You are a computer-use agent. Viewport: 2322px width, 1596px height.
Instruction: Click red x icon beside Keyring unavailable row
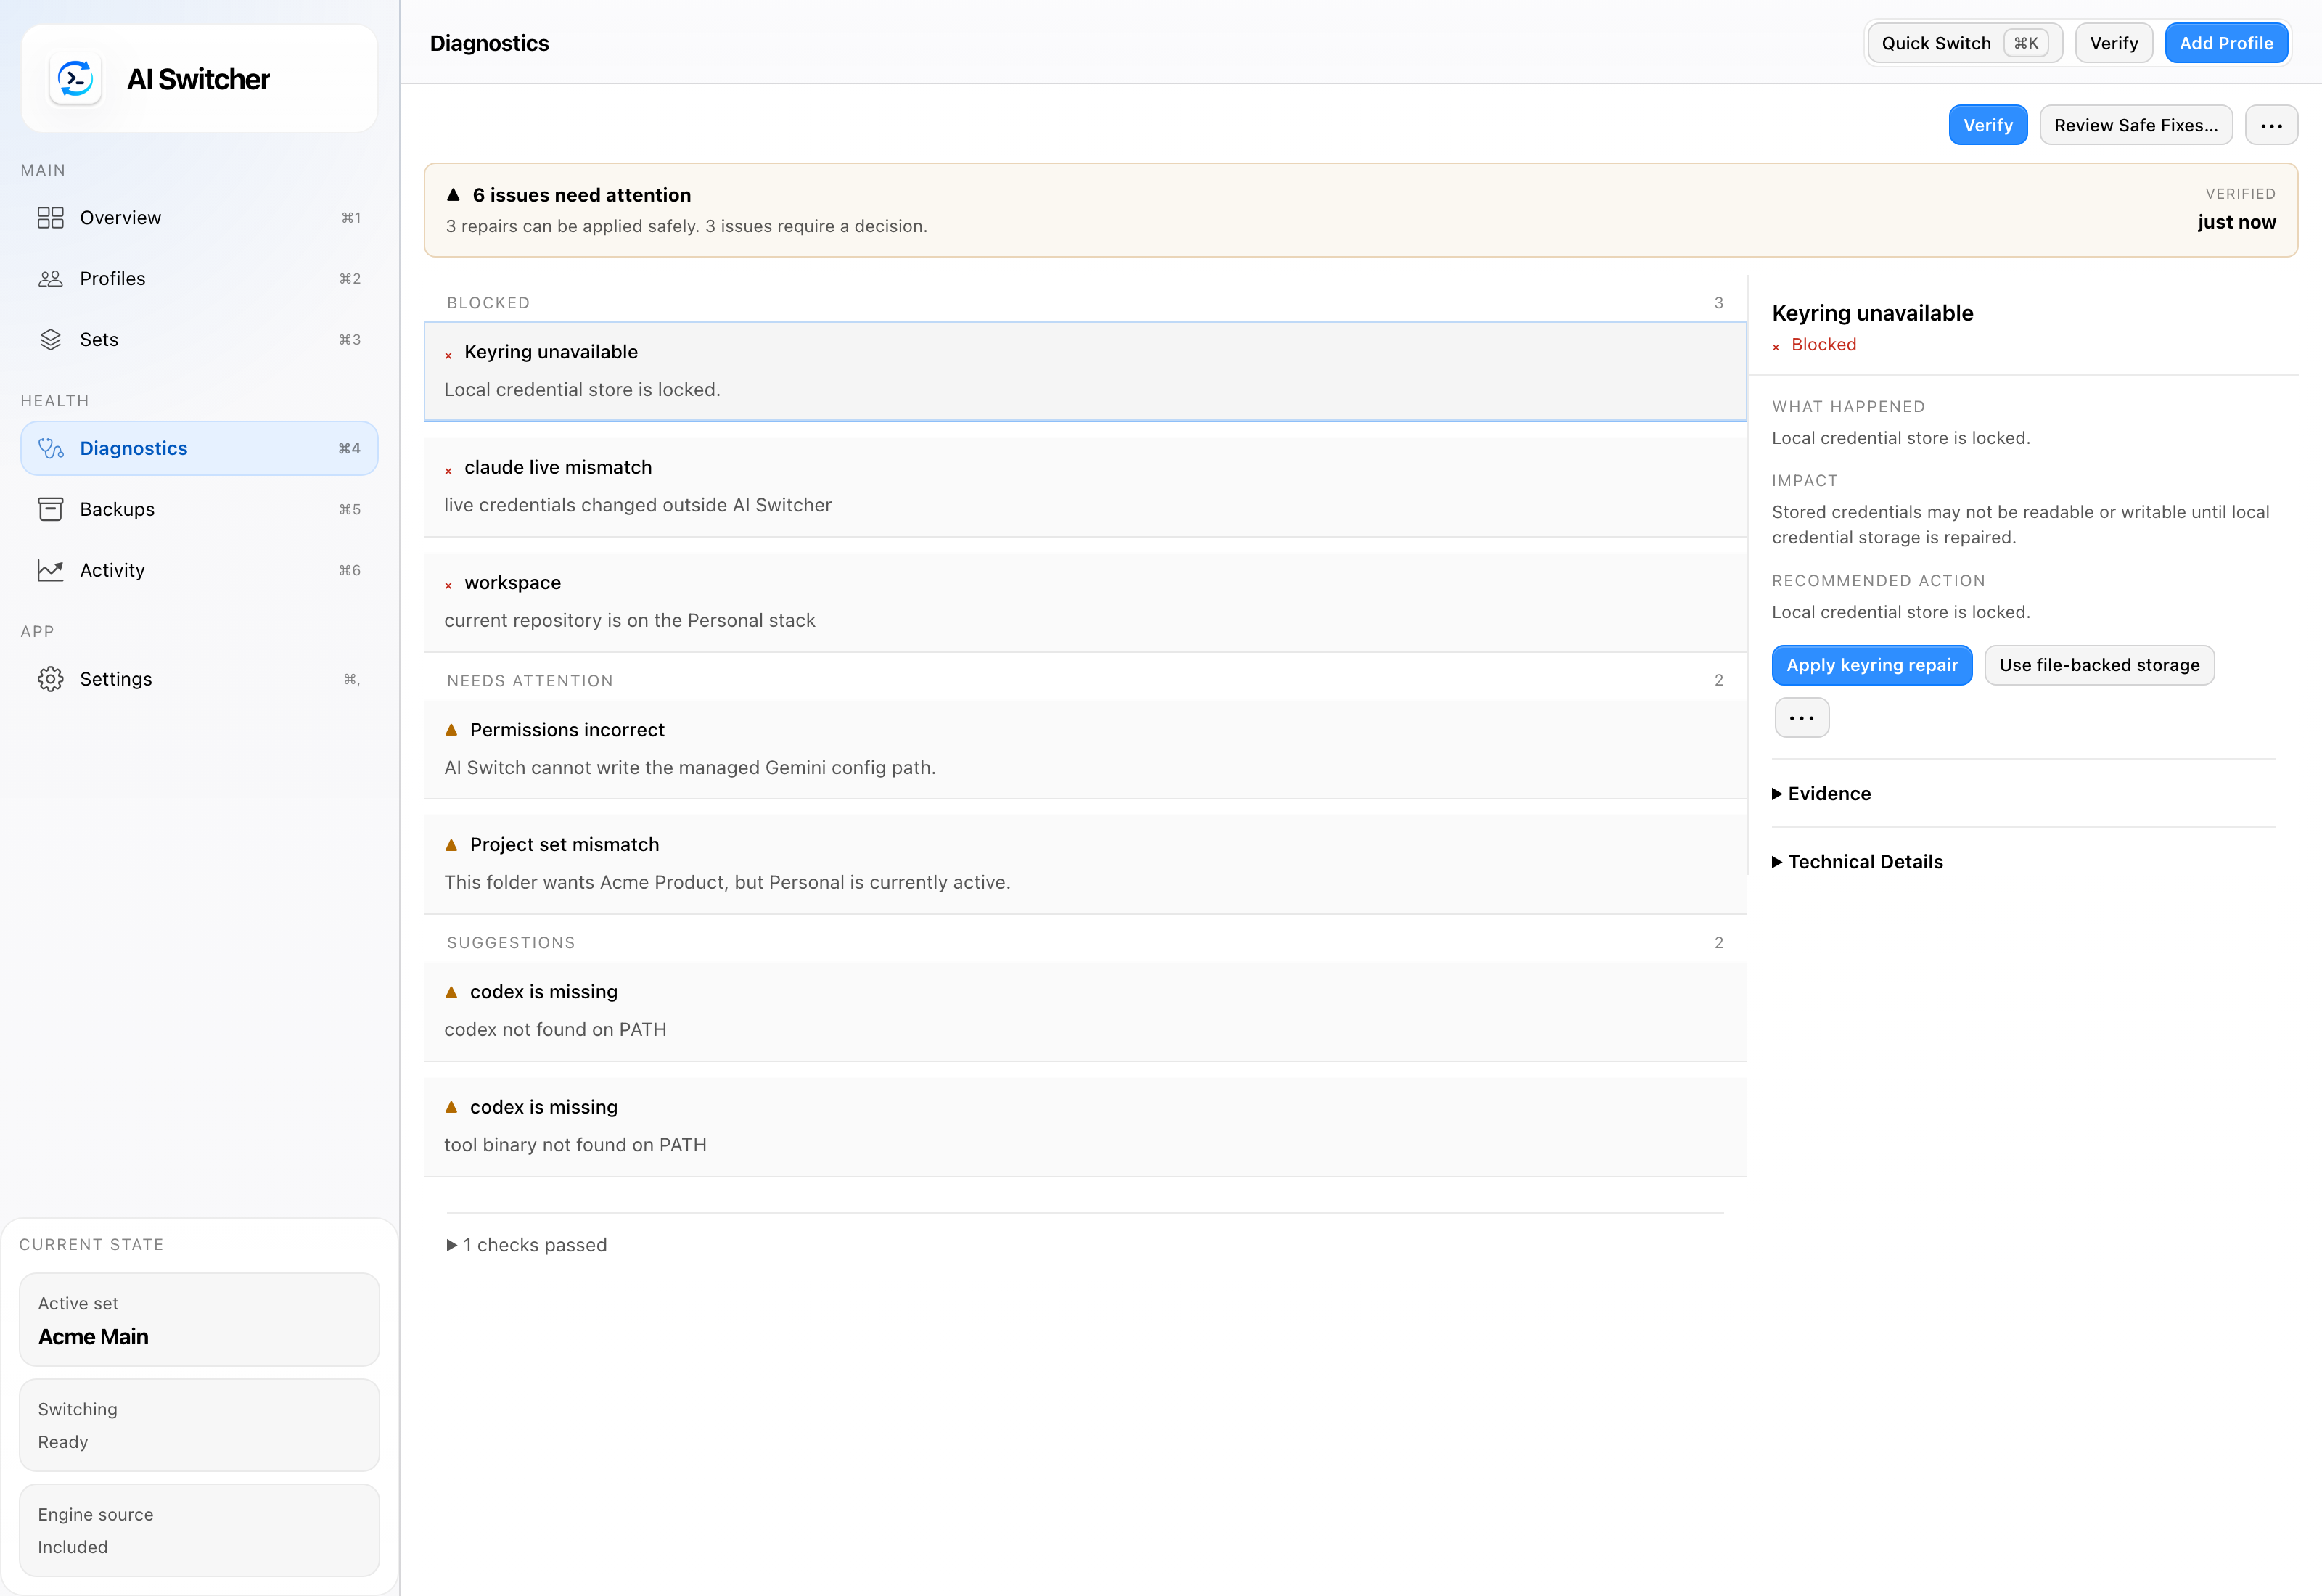coord(448,355)
